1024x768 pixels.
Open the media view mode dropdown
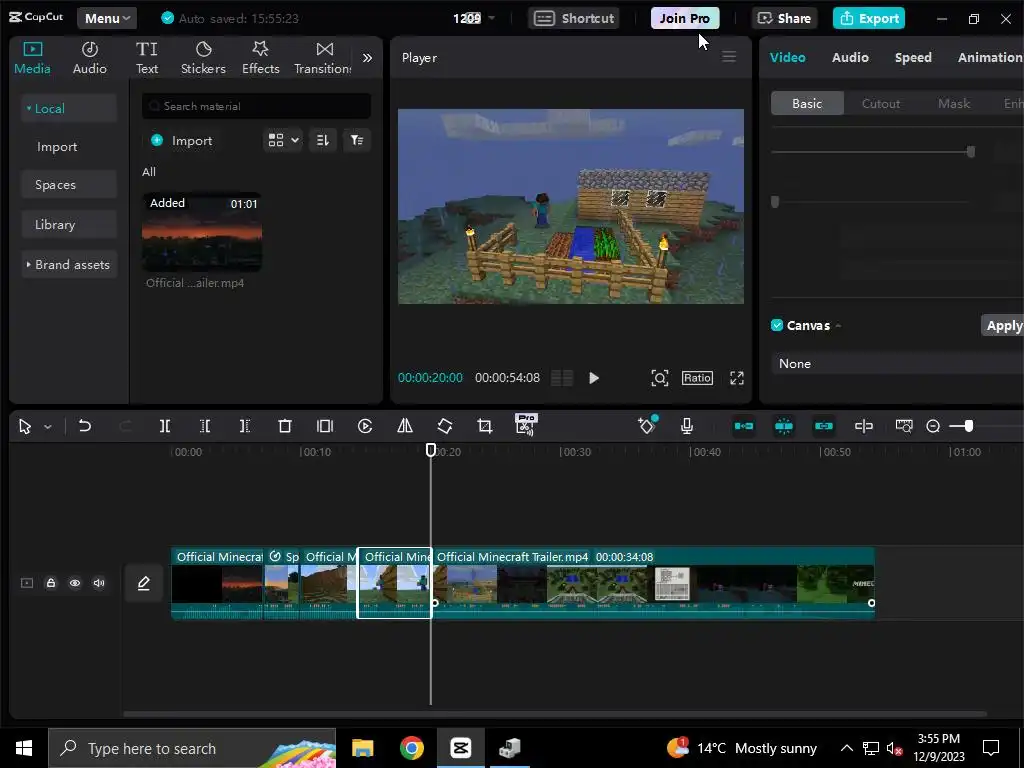(x=283, y=140)
